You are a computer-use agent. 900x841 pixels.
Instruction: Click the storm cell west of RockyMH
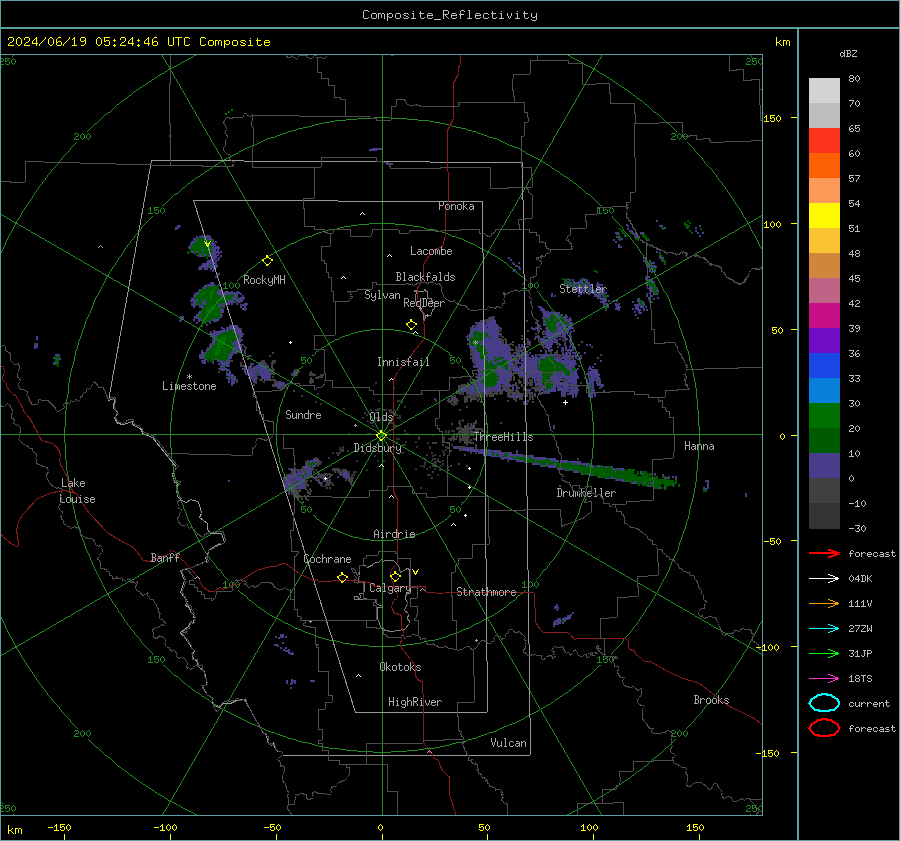pos(203,250)
